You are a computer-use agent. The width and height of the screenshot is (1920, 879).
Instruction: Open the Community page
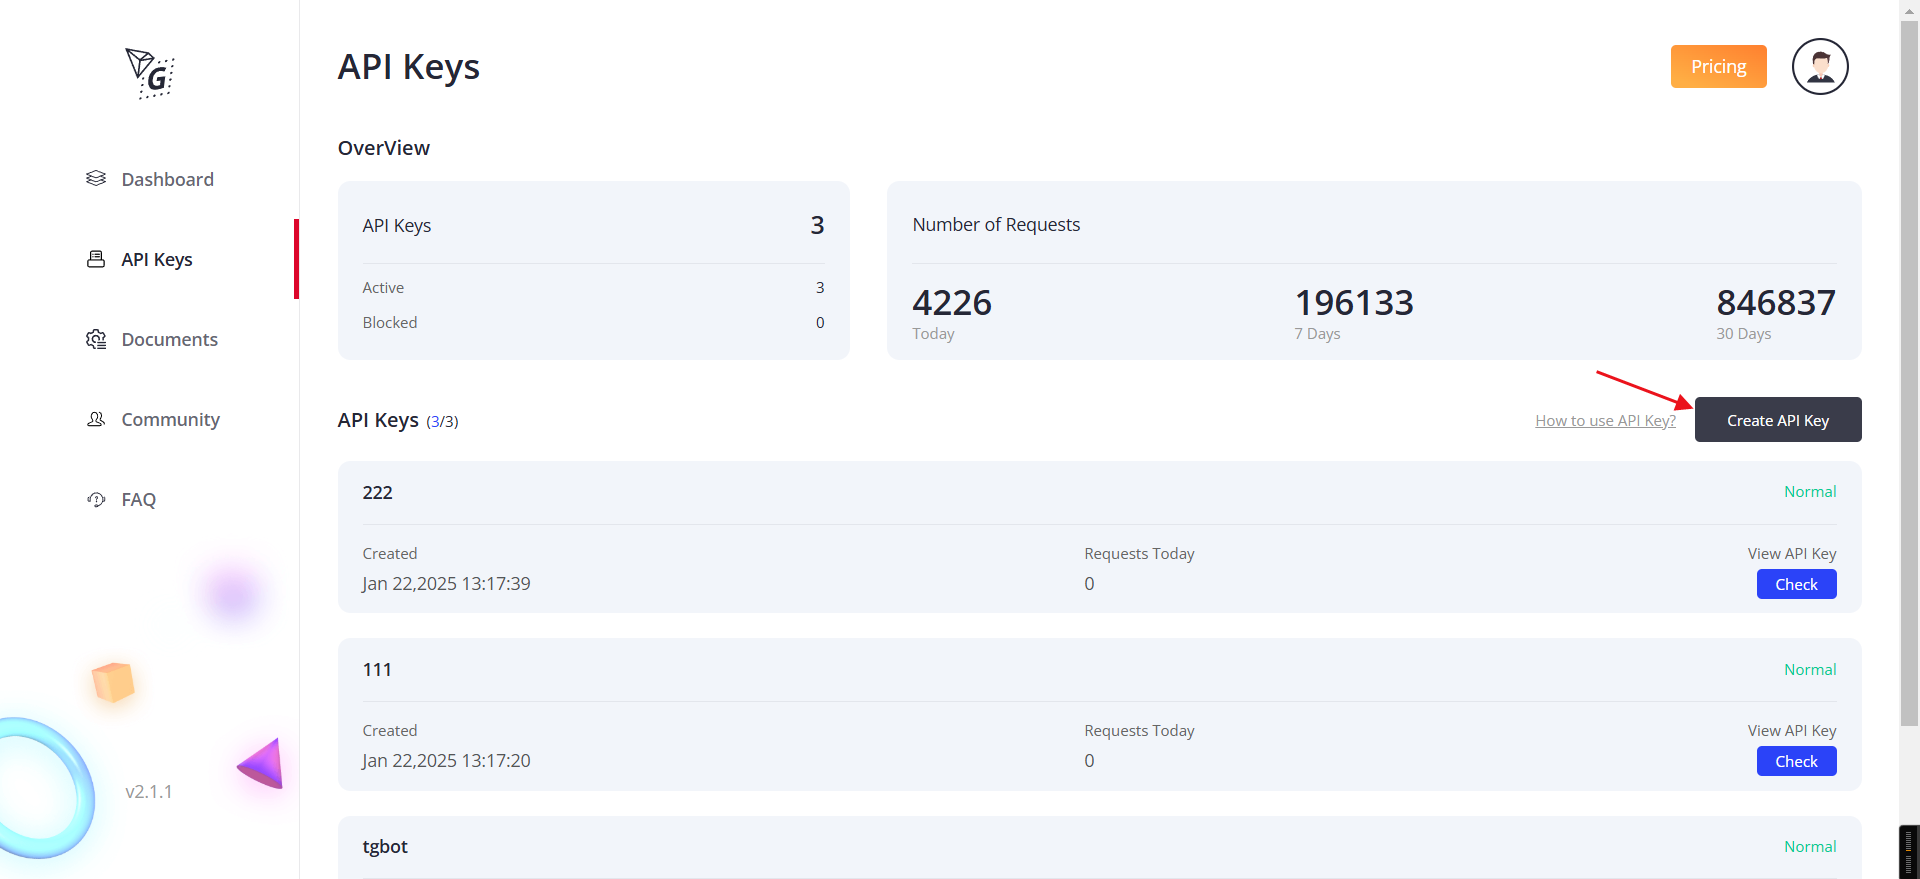click(170, 419)
